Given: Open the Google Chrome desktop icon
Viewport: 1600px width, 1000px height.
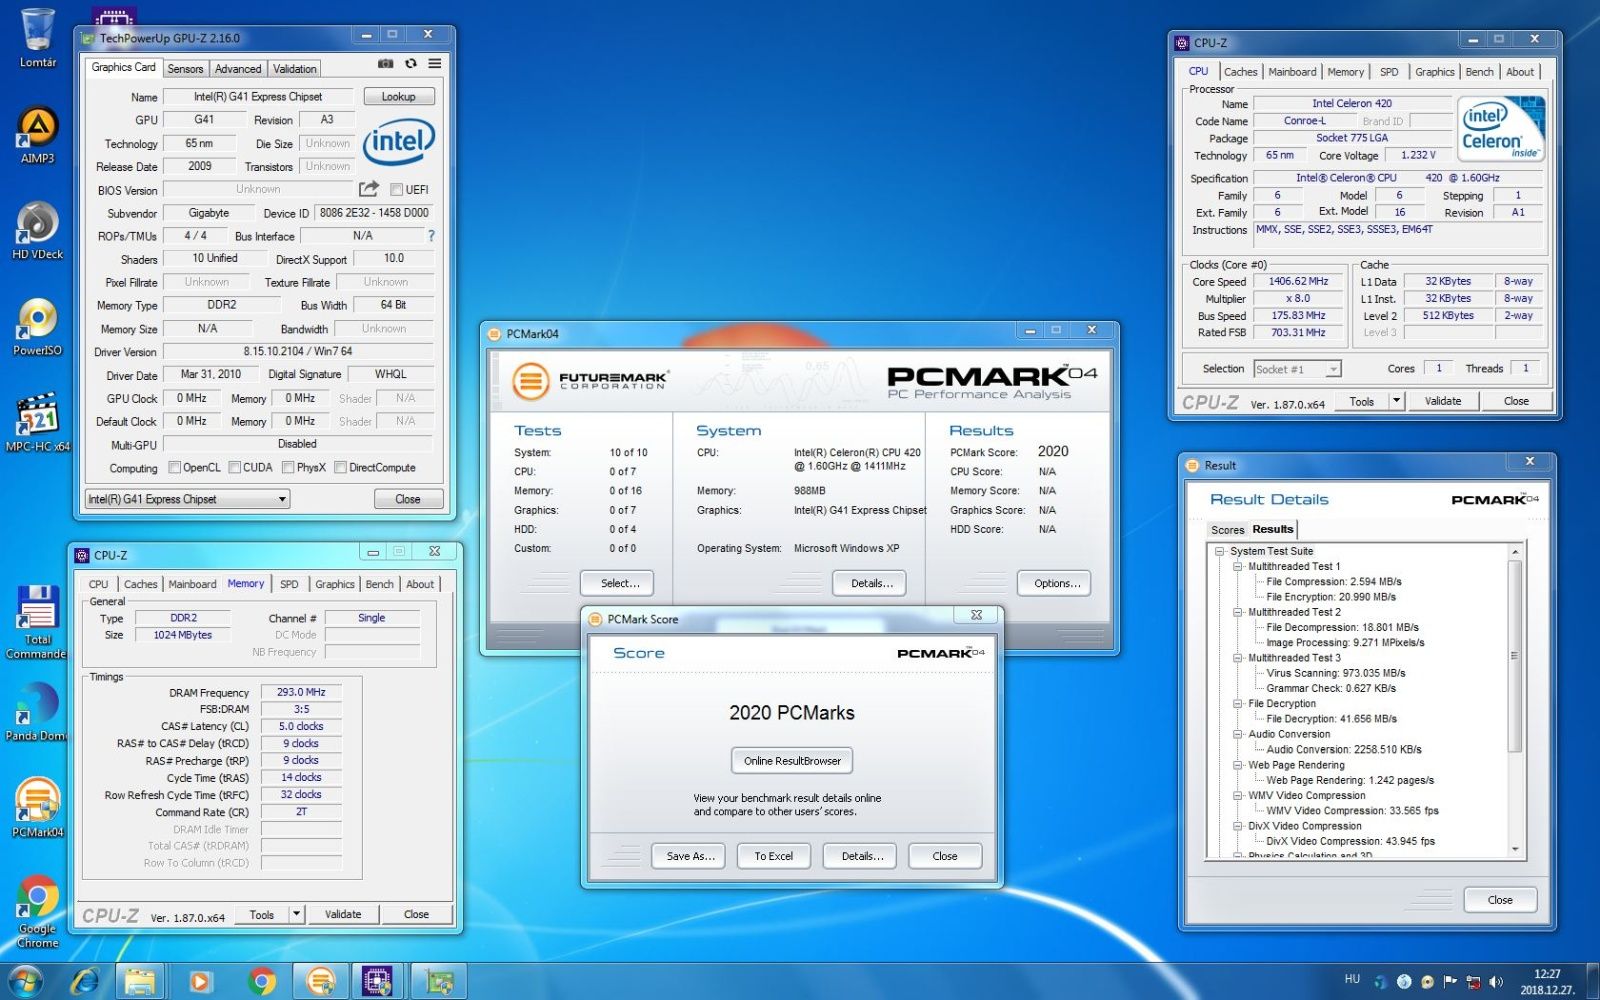Looking at the screenshot, I should 38,911.
